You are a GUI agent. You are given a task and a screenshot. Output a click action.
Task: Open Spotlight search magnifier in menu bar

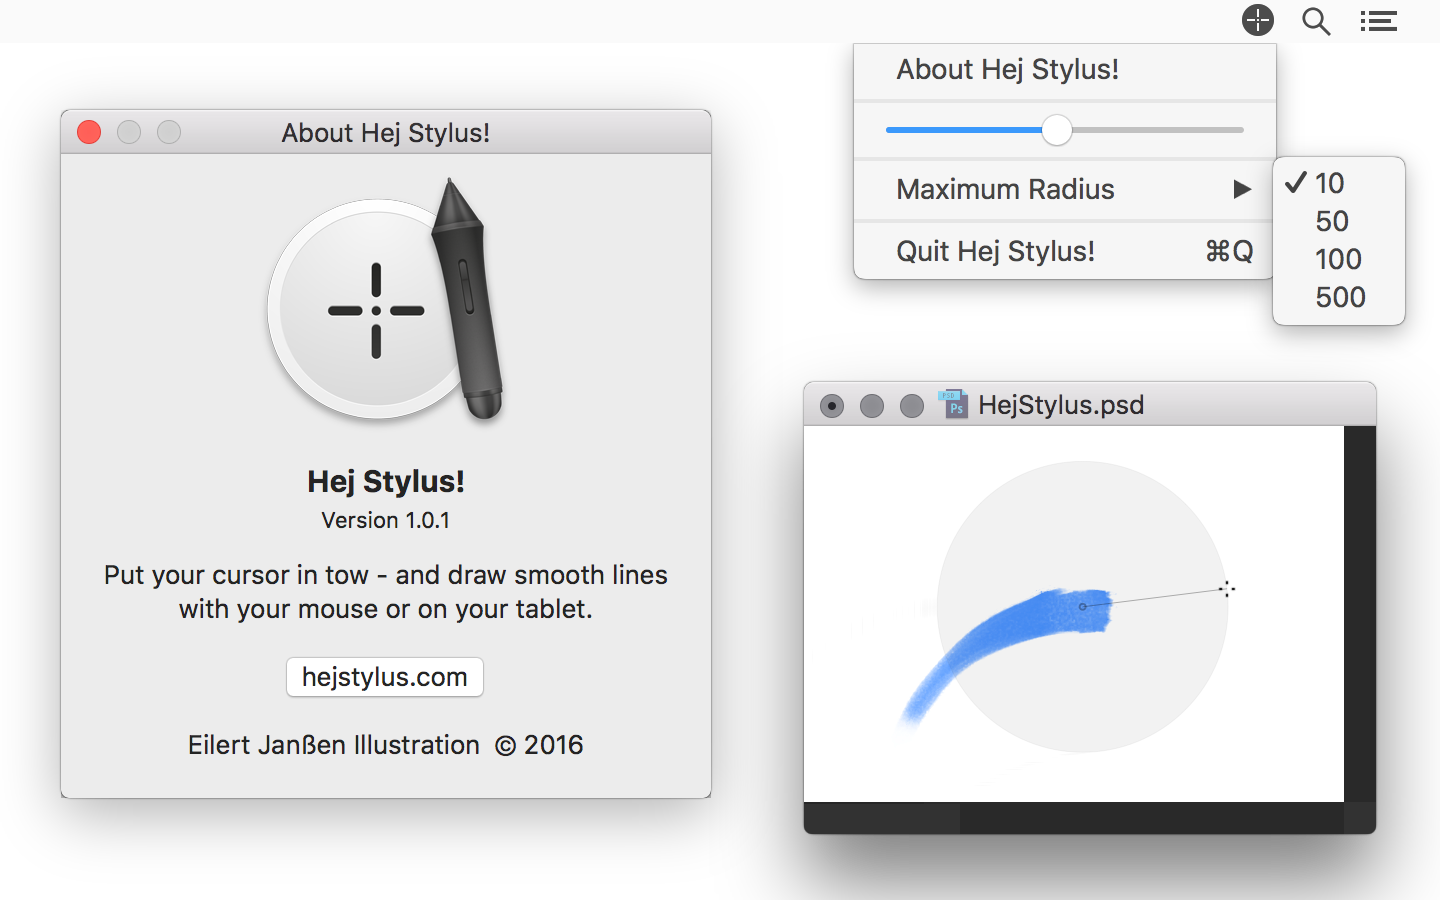tap(1316, 21)
